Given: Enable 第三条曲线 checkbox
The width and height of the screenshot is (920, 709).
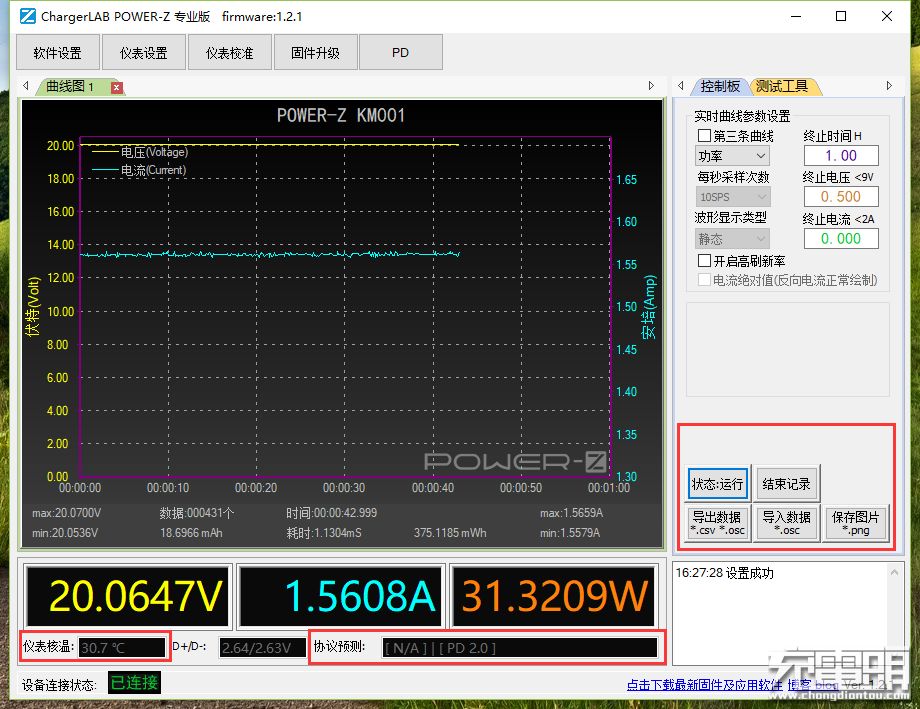Looking at the screenshot, I should (705, 136).
